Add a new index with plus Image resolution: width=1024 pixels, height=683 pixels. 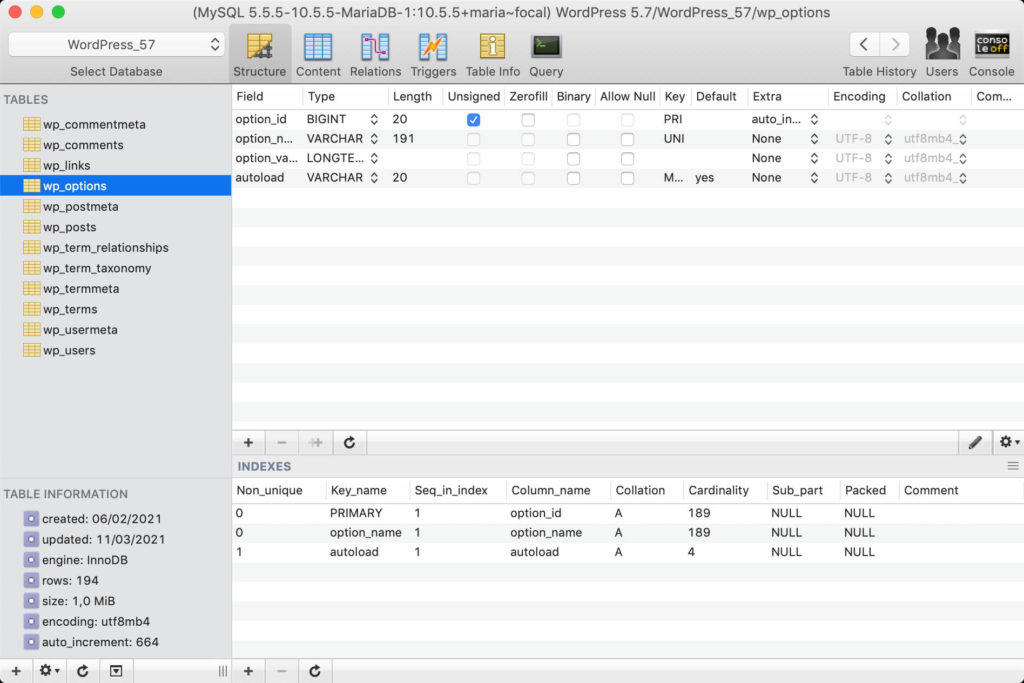pos(248,671)
